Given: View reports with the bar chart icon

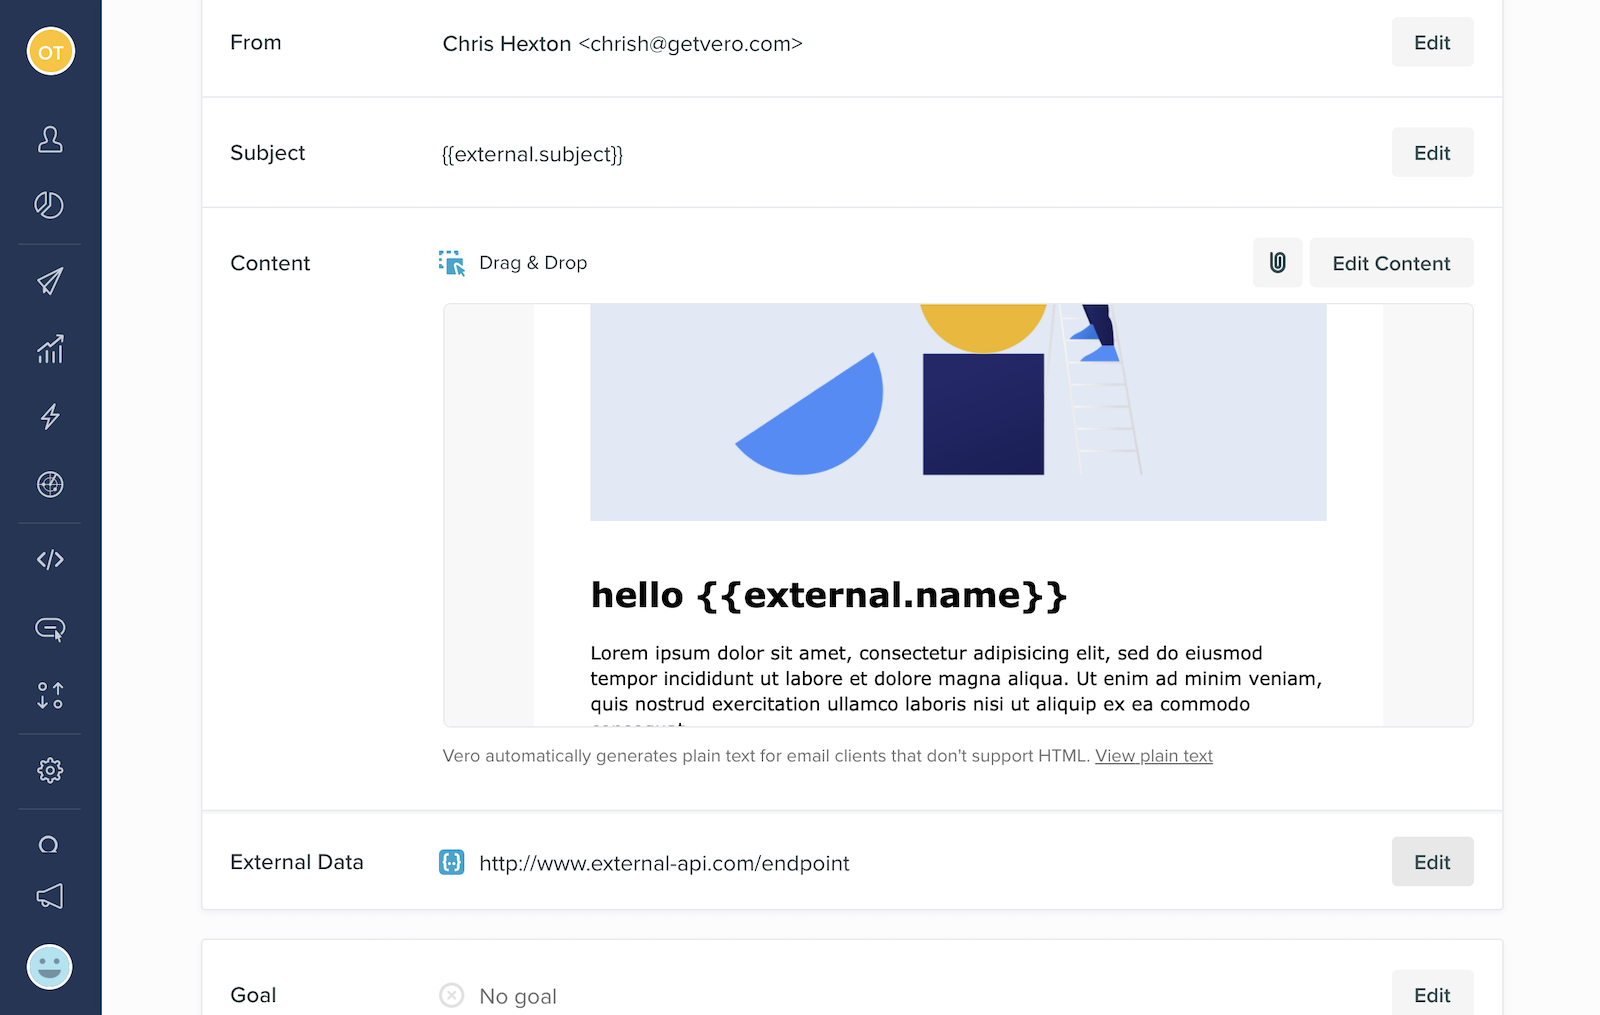Looking at the screenshot, I should 49,350.
